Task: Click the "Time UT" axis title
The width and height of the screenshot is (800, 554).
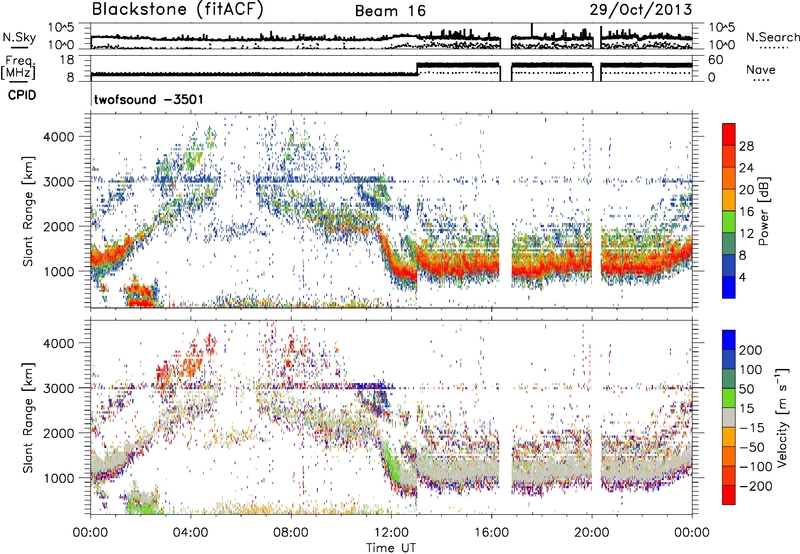Action: tap(391, 547)
